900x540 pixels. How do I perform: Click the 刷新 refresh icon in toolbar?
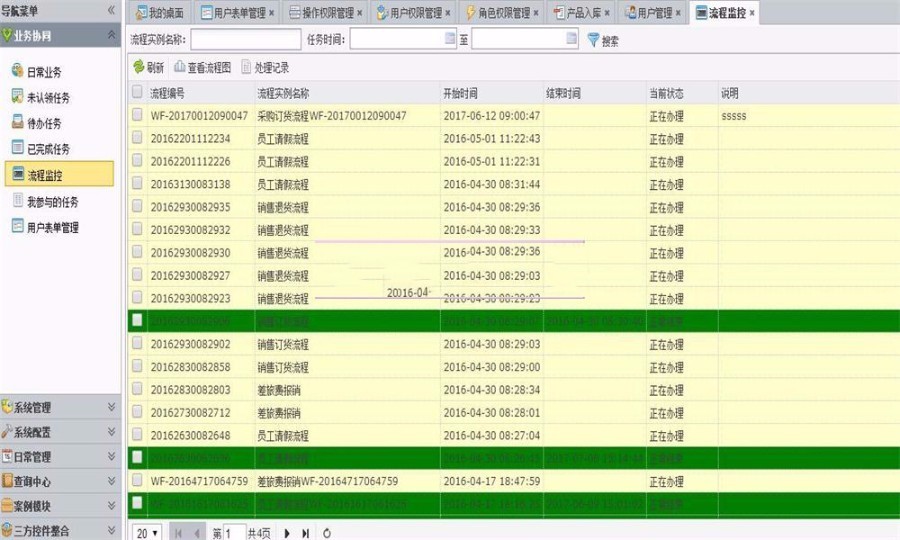(139, 67)
